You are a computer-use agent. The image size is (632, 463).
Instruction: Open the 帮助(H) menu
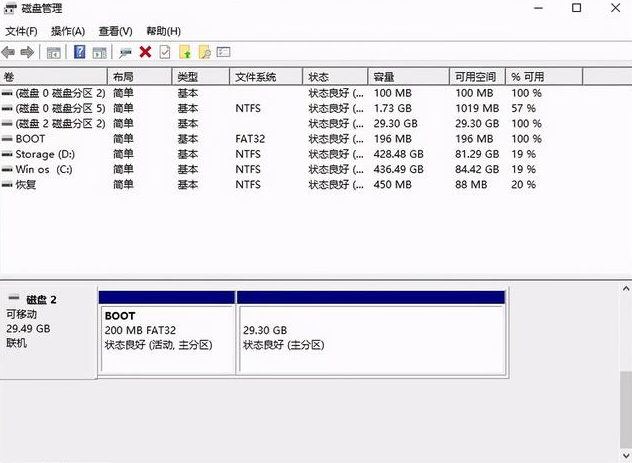coord(163,31)
